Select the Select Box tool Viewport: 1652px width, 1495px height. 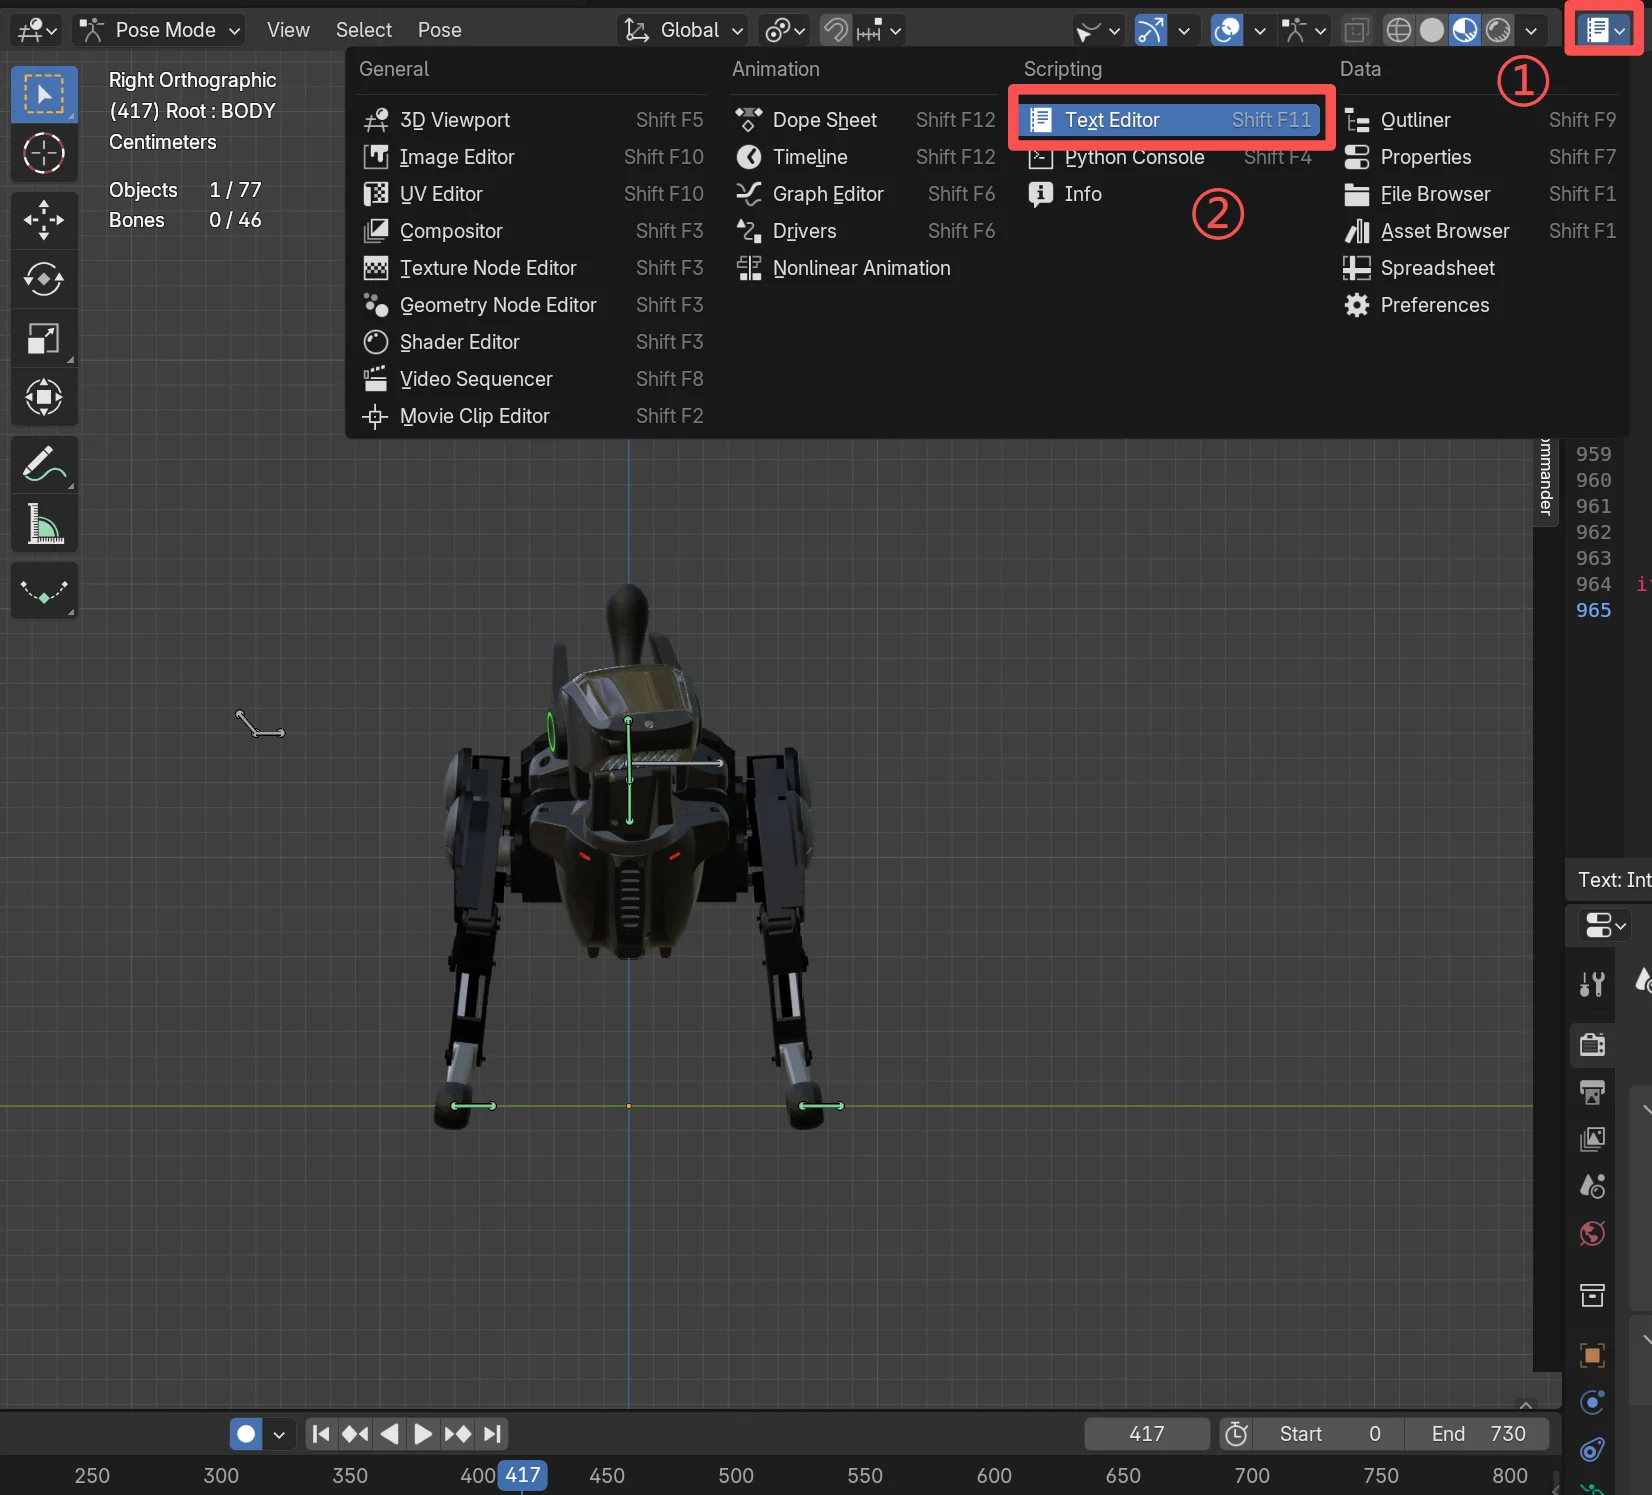44,94
